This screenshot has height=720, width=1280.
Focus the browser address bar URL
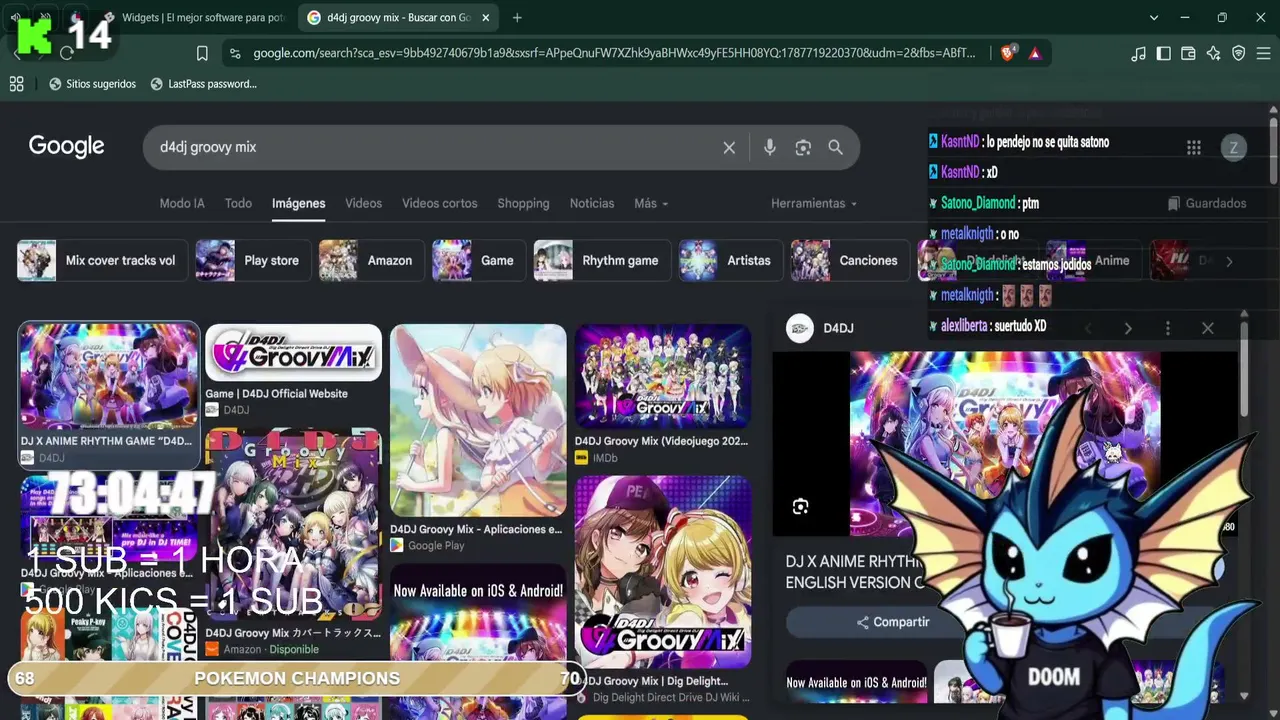click(613, 53)
